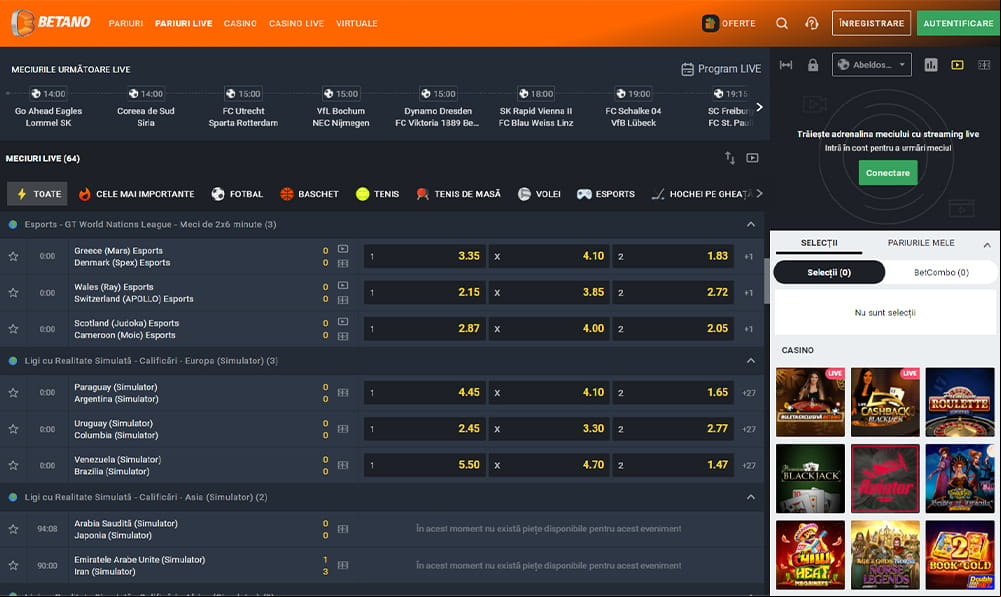The width and height of the screenshot is (1001, 597).
Task: Open scoreboard icon for Arabia Saudită vs Japonia
Action: pyautogui.click(x=343, y=529)
